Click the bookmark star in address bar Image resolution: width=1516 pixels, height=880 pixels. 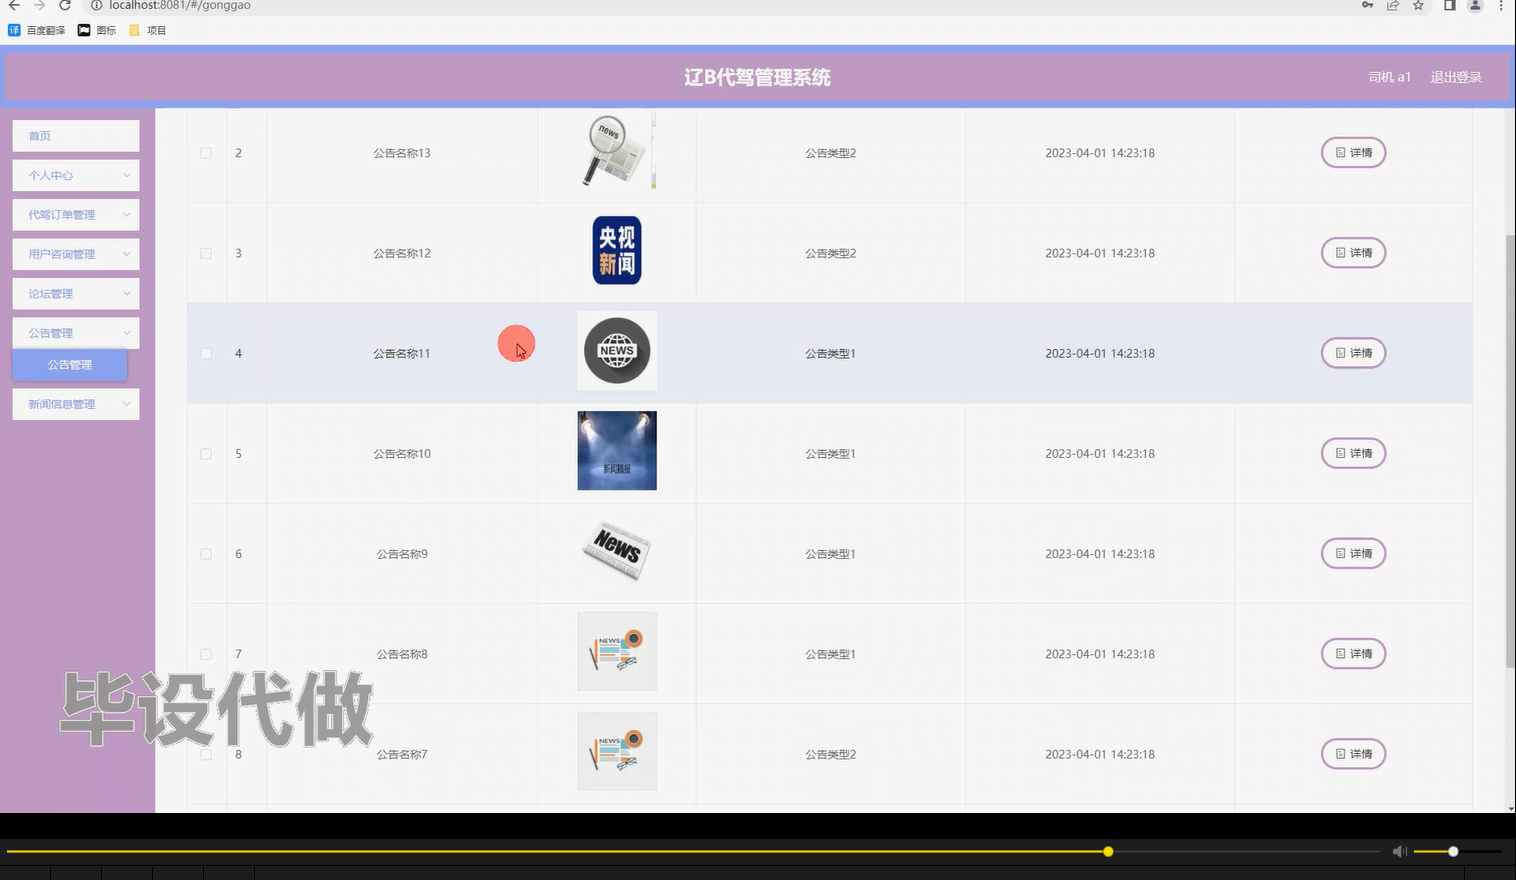pos(1417,6)
